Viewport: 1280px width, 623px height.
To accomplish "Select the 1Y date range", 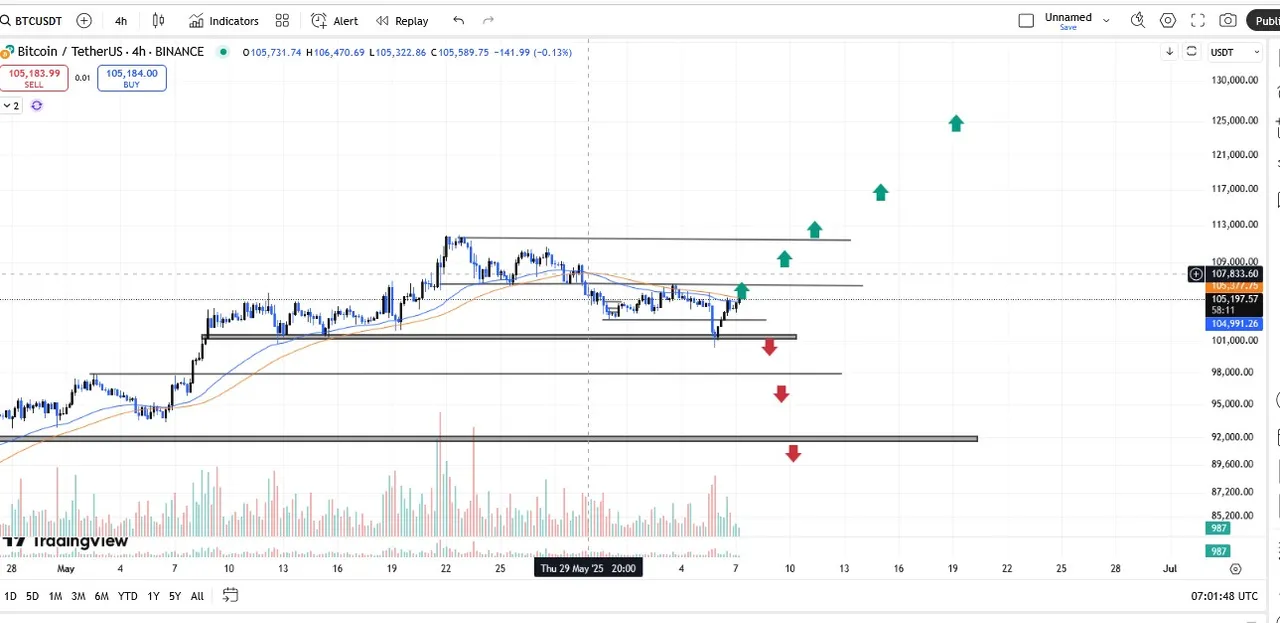I will click(153, 596).
